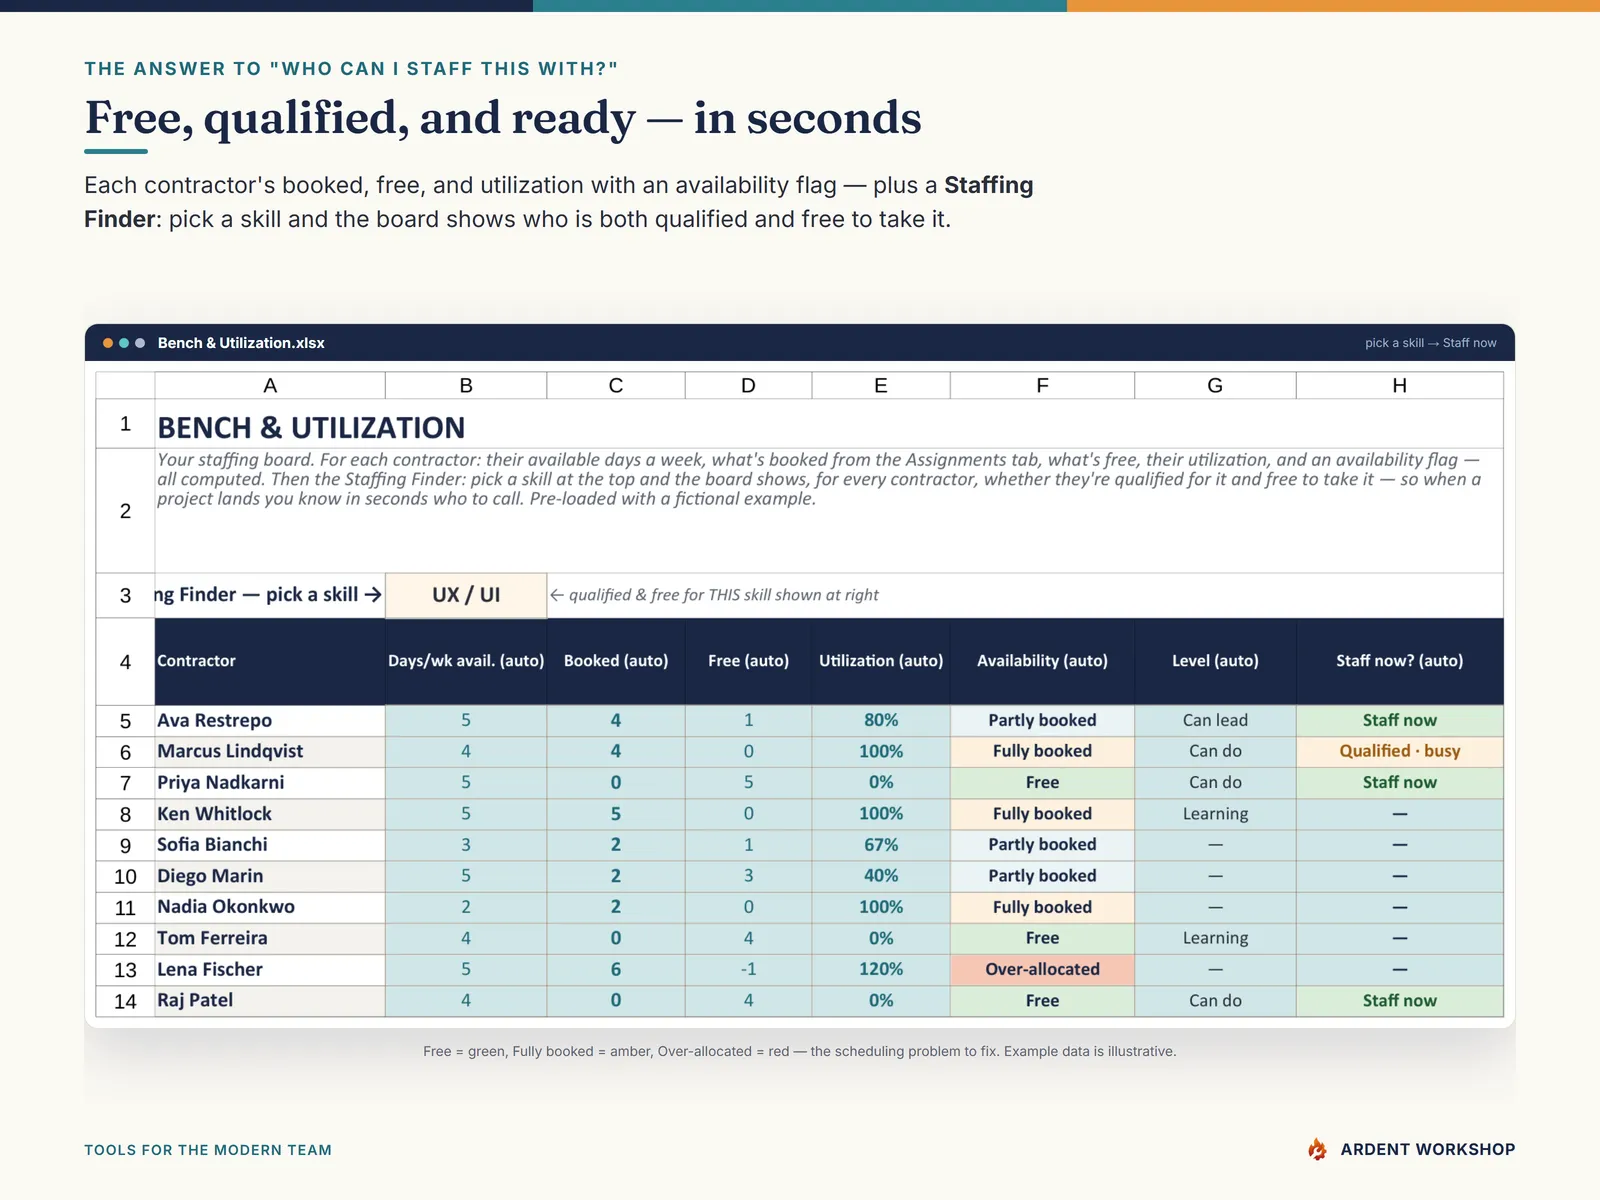The width and height of the screenshot is (1600, 1200).
Task: Click the 'qualified & free for THIS skill' note
Action: [x=714, y=595]
